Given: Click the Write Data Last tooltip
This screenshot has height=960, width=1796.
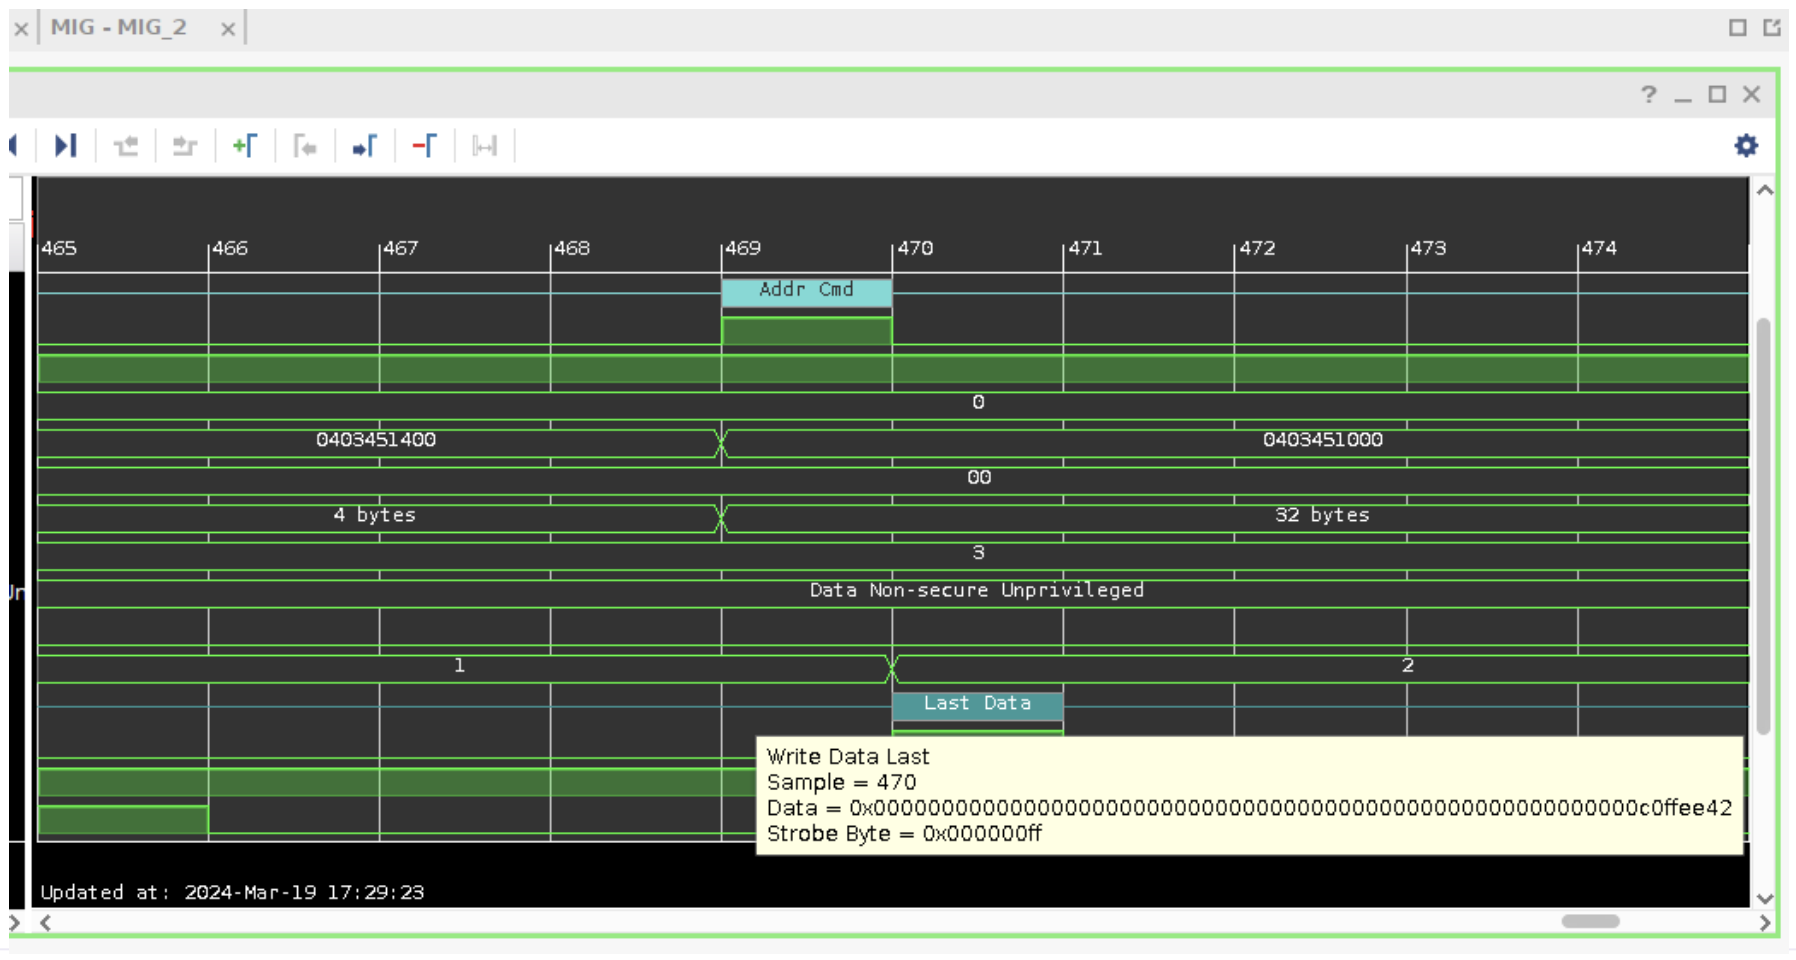Looking at the screenshot, I should point(1249,795).
